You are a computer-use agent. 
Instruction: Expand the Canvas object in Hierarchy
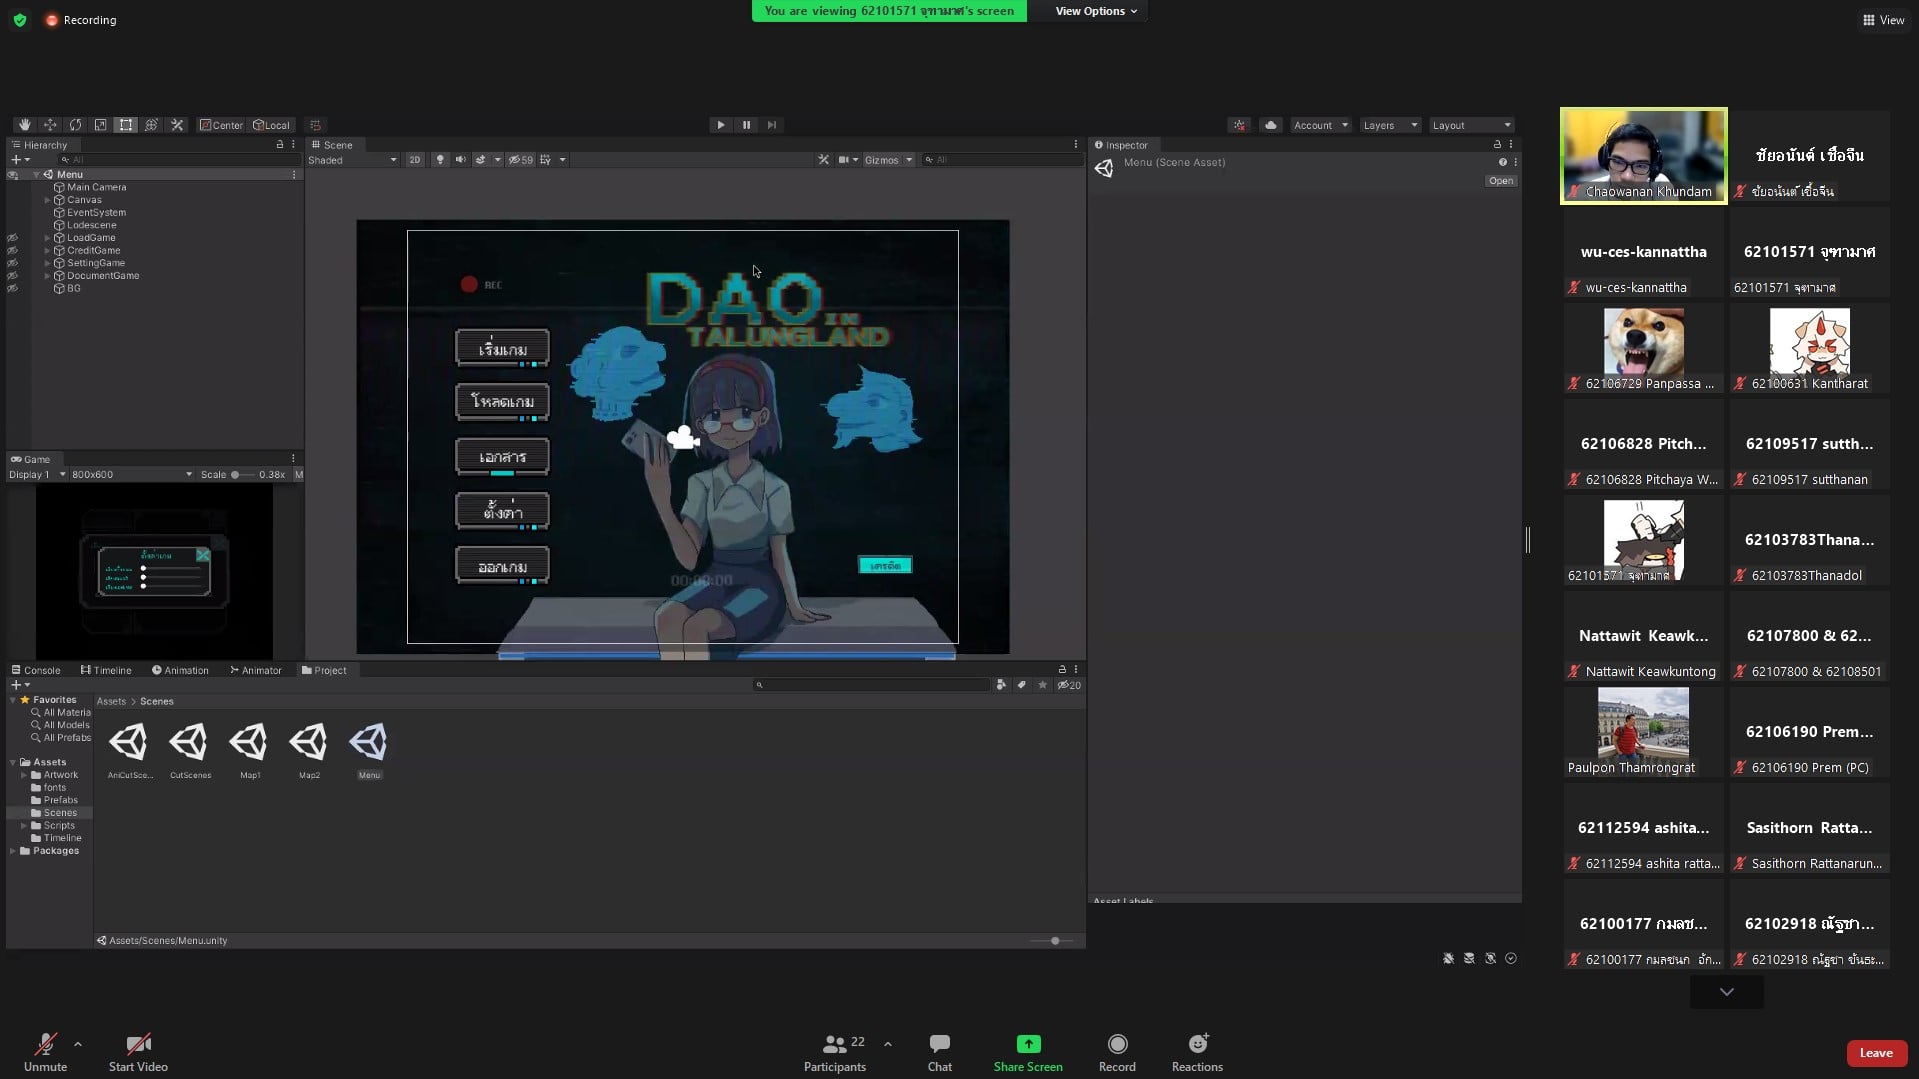click(x=47, y=200)
